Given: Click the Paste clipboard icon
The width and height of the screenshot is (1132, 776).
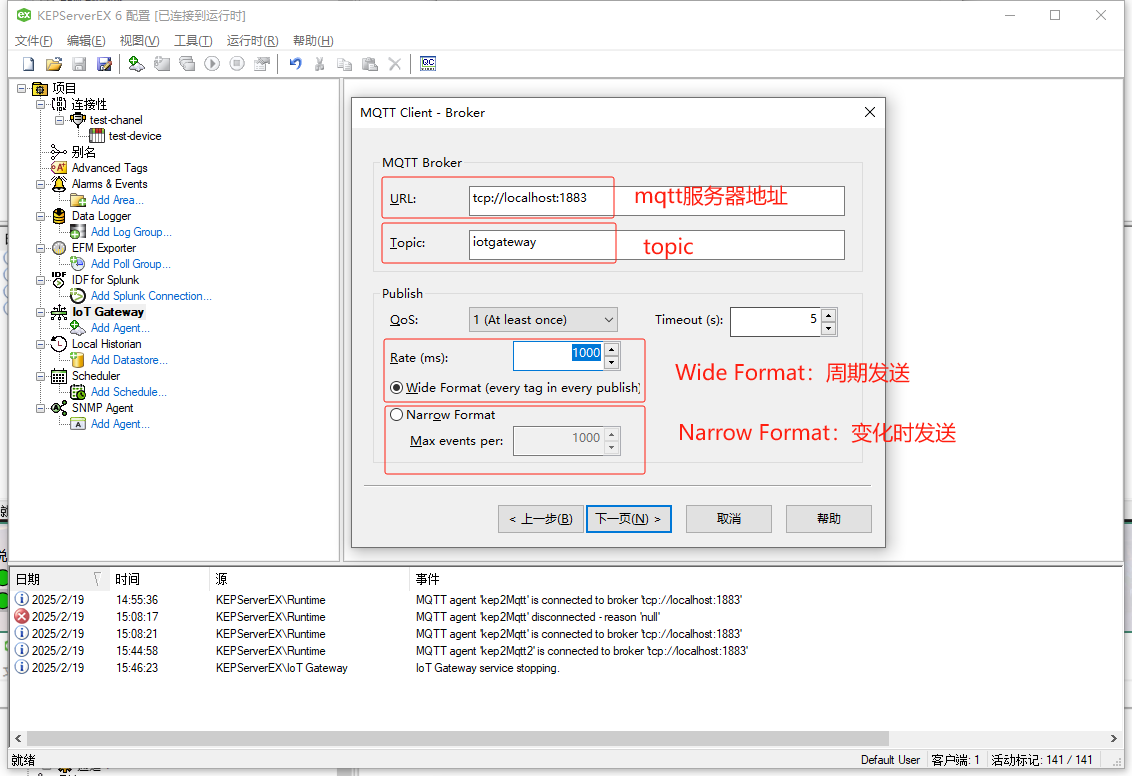Looking at the screenshot, I should (370, 64).
